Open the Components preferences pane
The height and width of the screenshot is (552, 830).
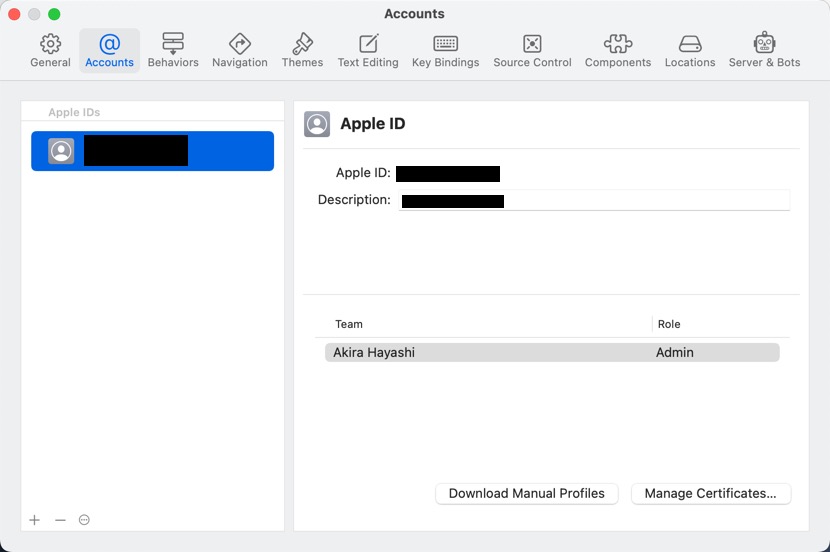(618, 51)
